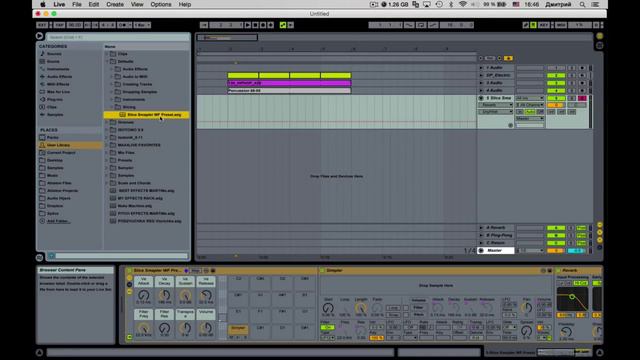Viewport: 640px width, 360px height.
Task: Toggle Draw Mode pencil button
Action: coord(526,25)
